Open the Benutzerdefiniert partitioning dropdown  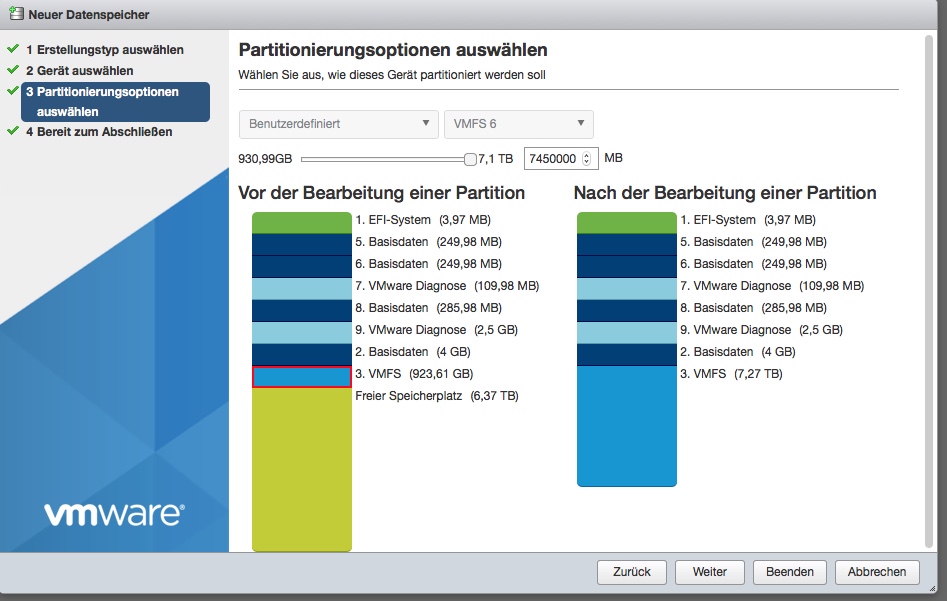338,124
